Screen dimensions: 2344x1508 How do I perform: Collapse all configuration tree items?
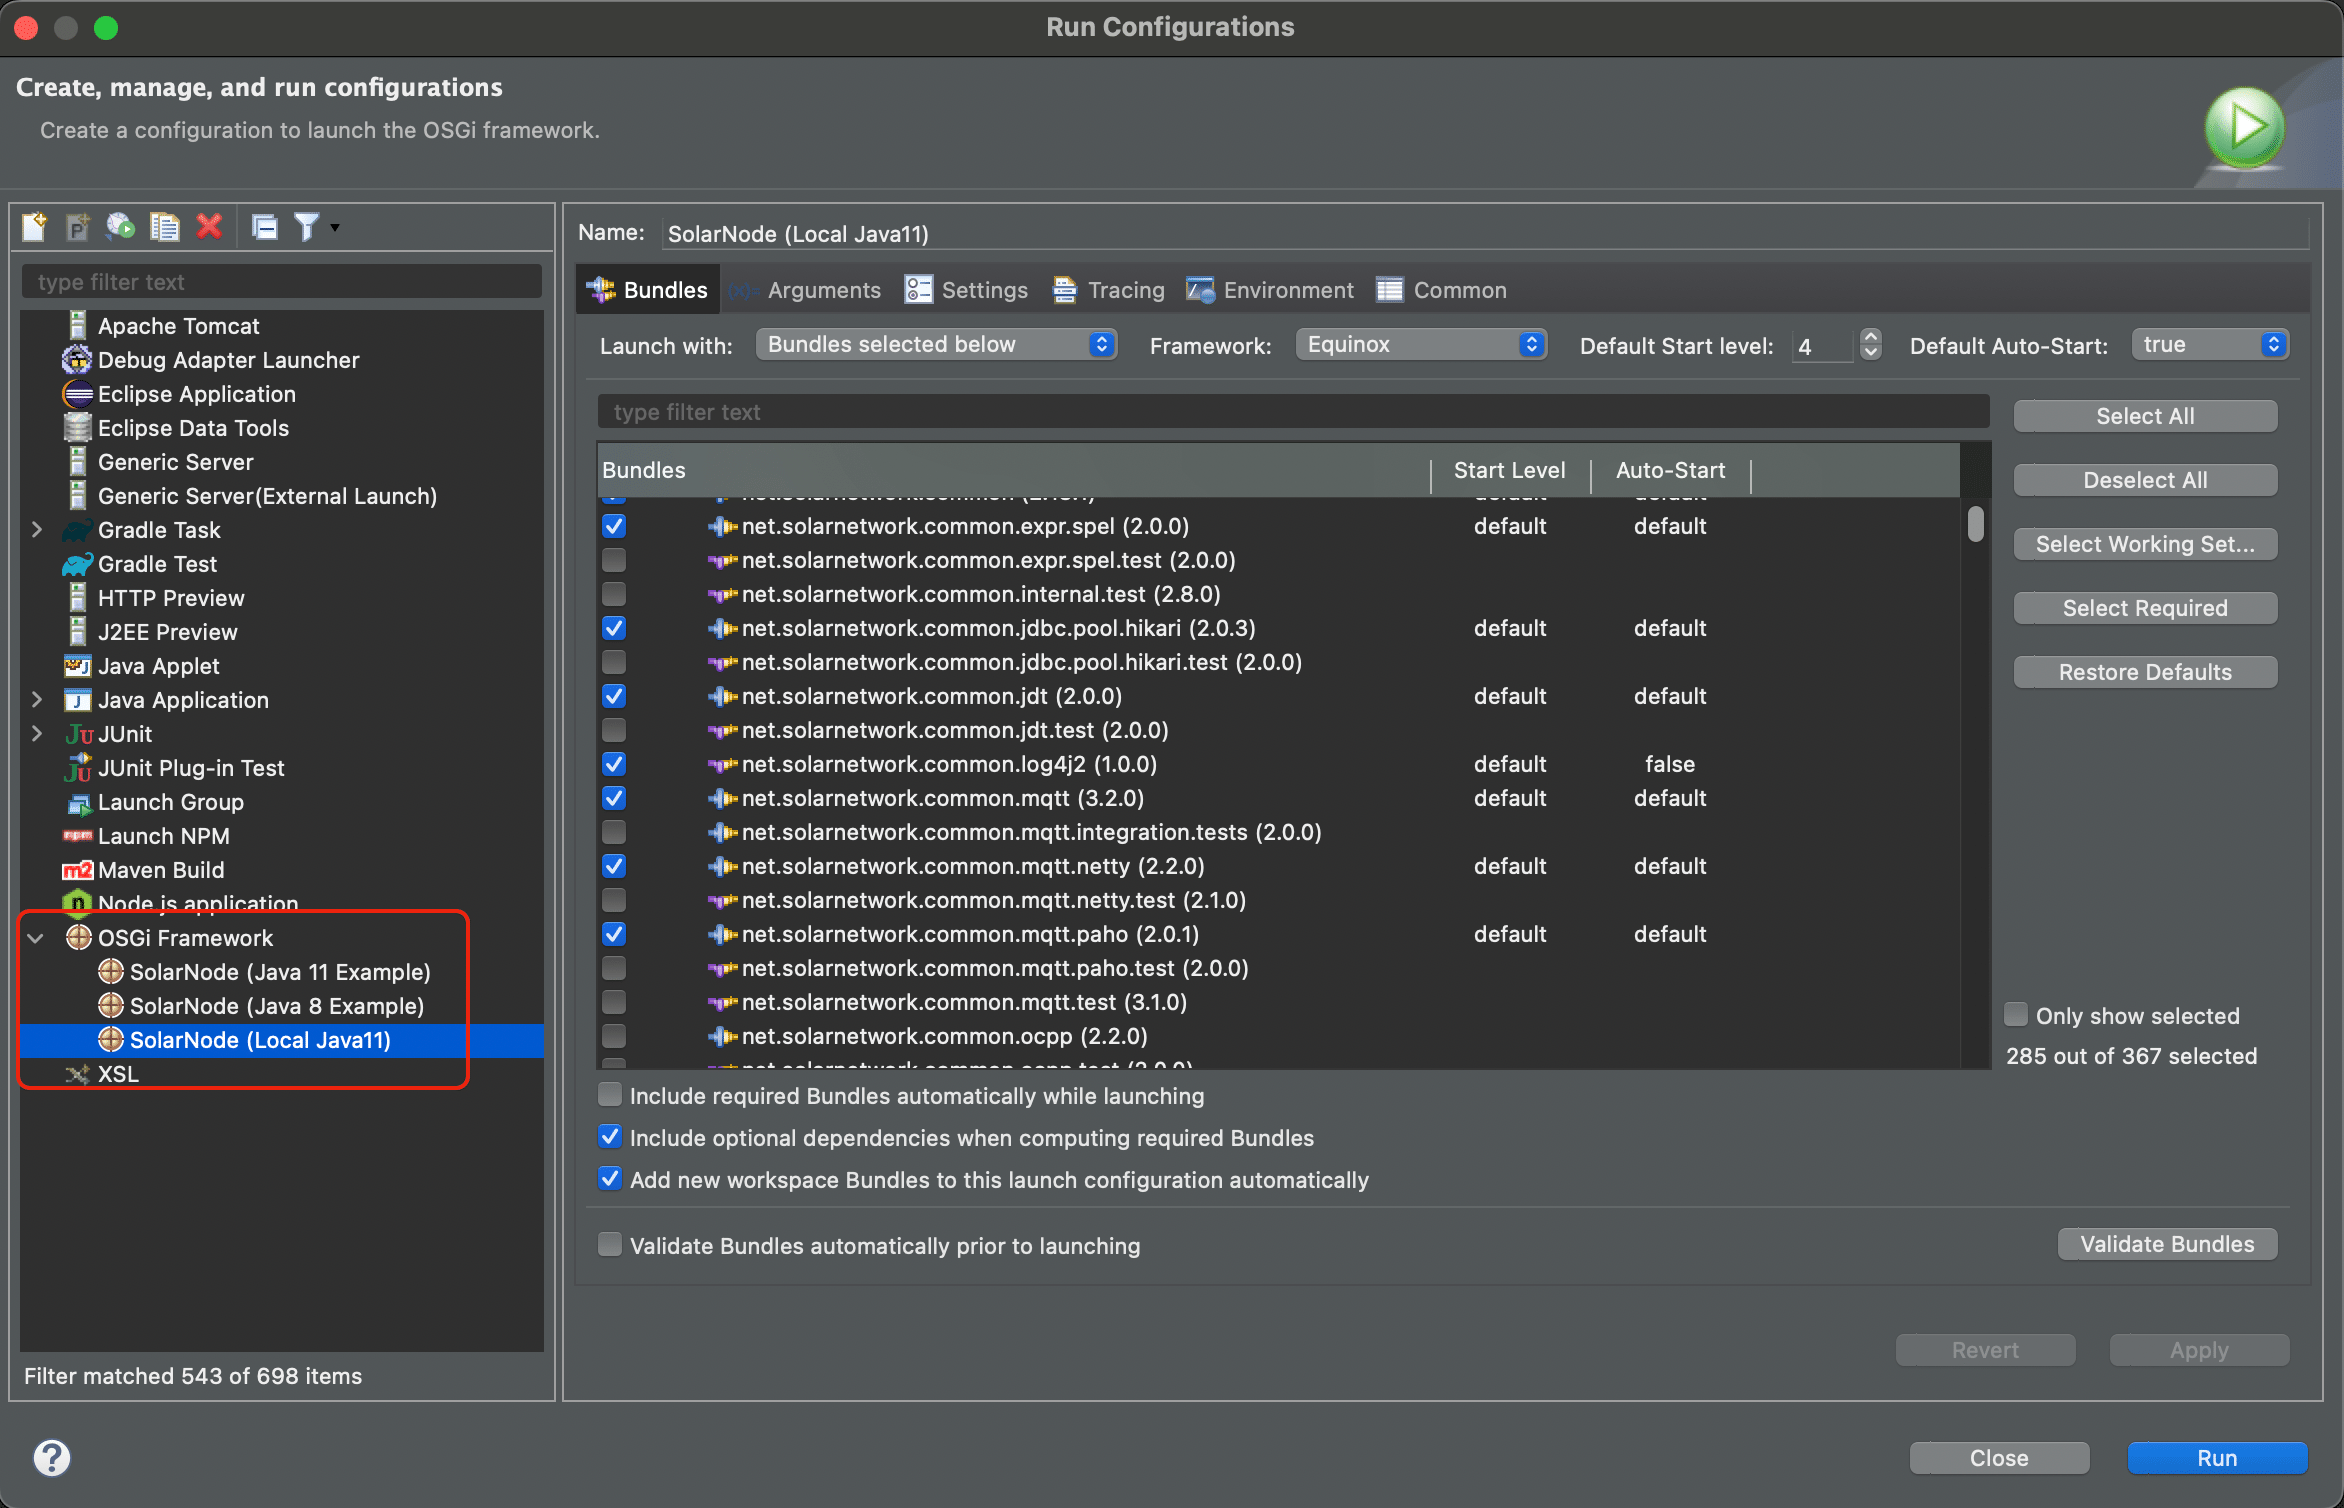(x=263, y=227)
